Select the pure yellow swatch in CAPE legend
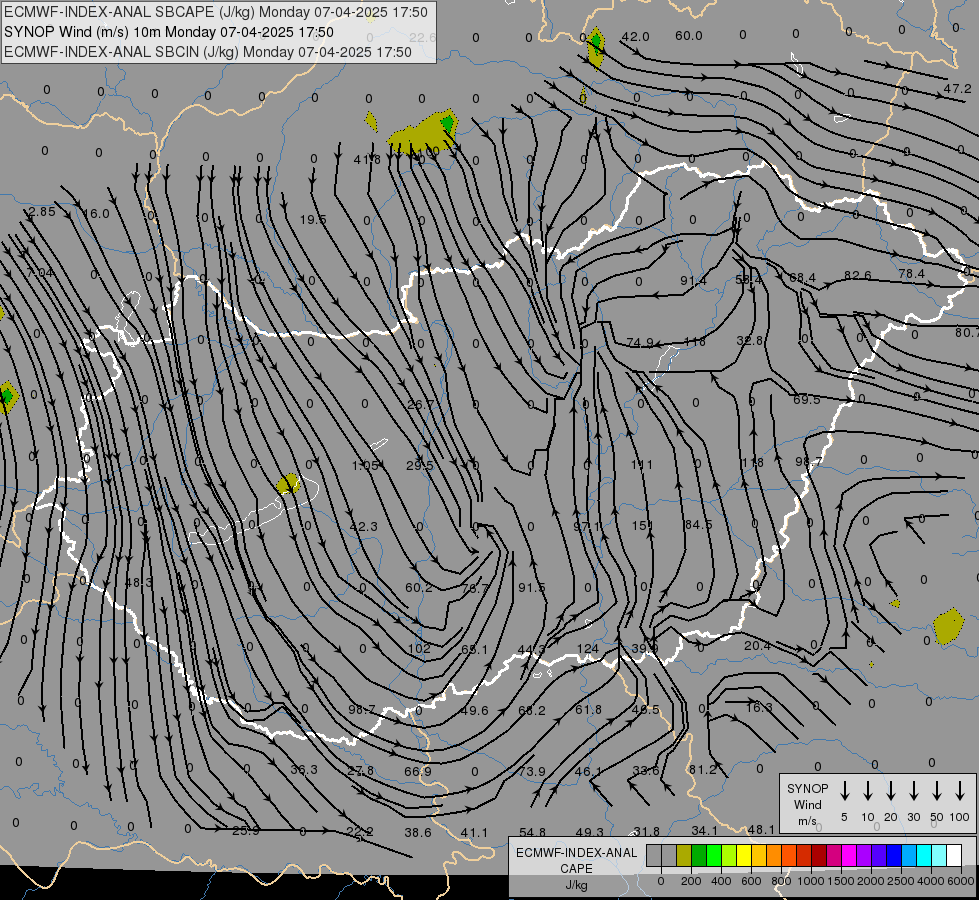Screen dimensions: 979x900 (744, 856)
